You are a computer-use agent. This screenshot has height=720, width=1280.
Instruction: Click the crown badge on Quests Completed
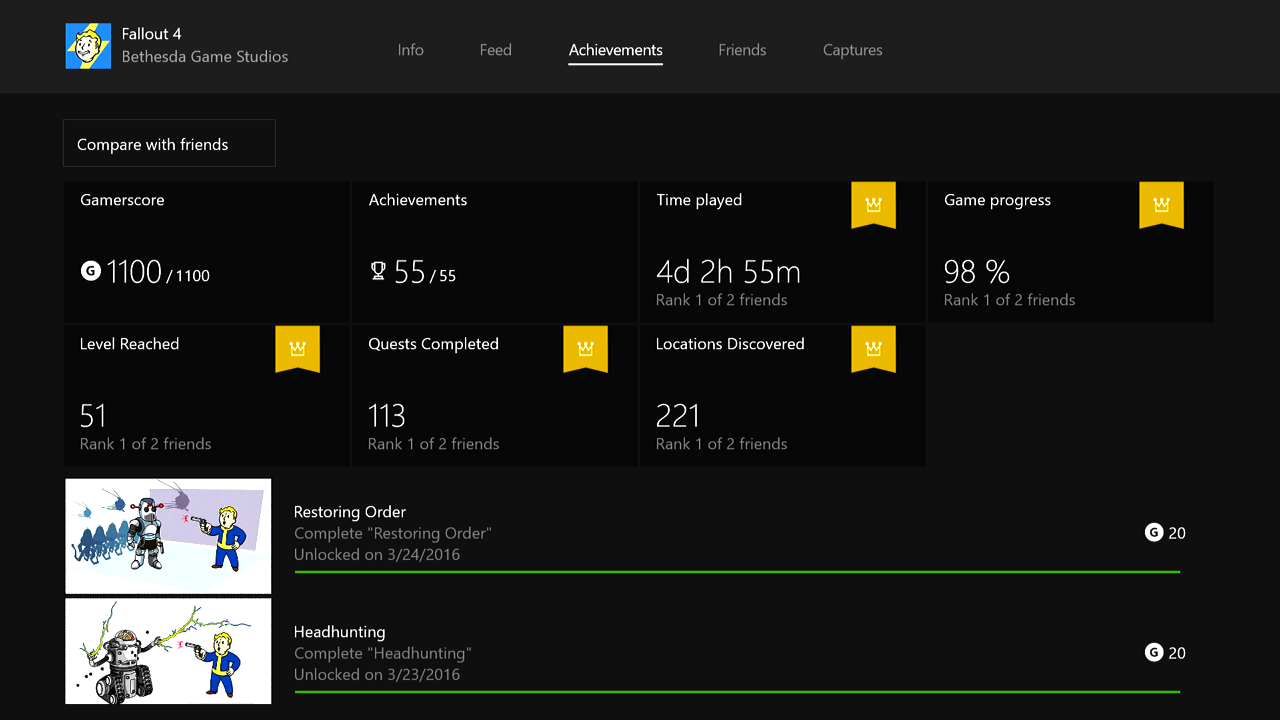(585, 349)
